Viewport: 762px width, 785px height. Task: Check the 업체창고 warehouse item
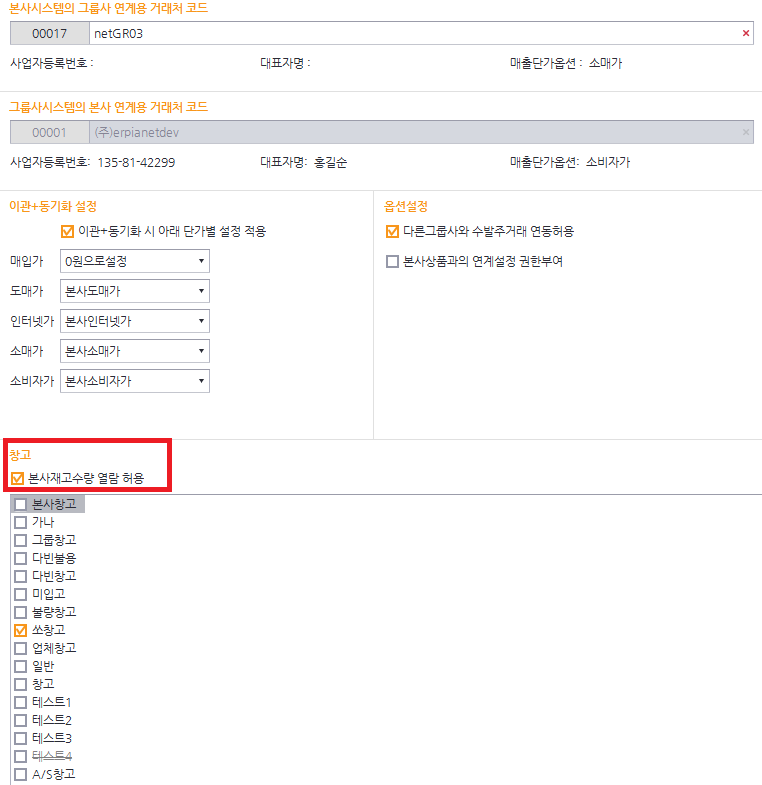click(x=20, y=648)
